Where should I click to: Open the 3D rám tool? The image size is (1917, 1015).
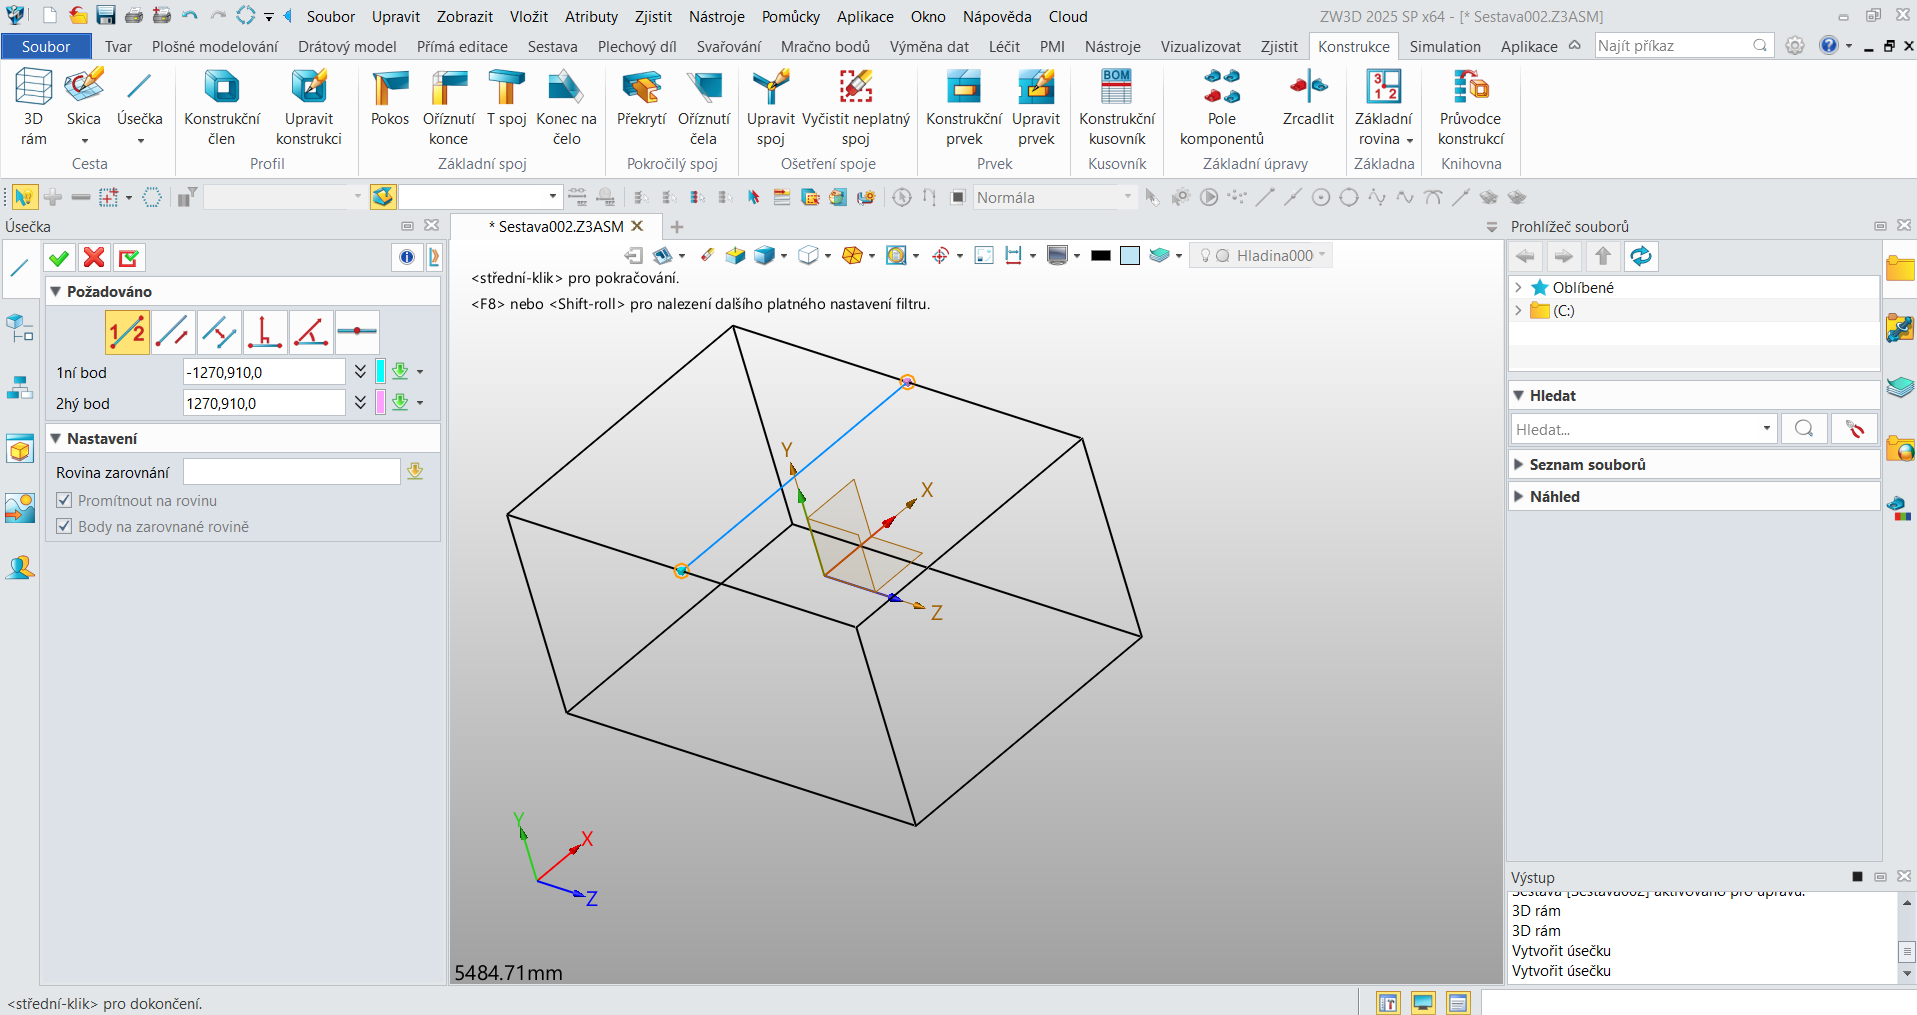tap(33, 106)
